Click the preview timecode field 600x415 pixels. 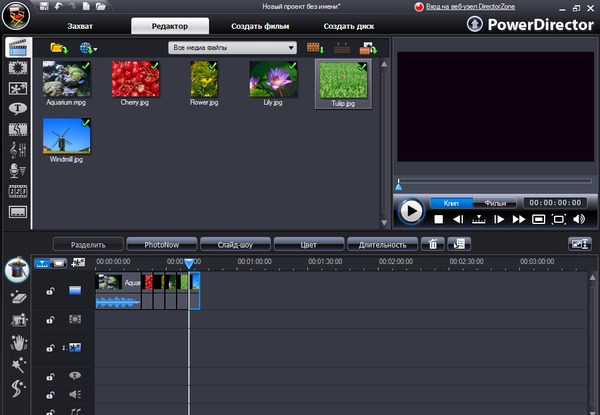pos(555,203)
